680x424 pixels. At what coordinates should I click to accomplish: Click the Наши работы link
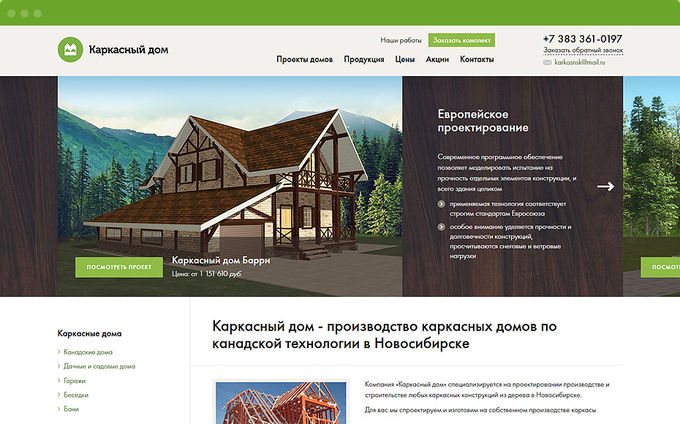[401, 40]
